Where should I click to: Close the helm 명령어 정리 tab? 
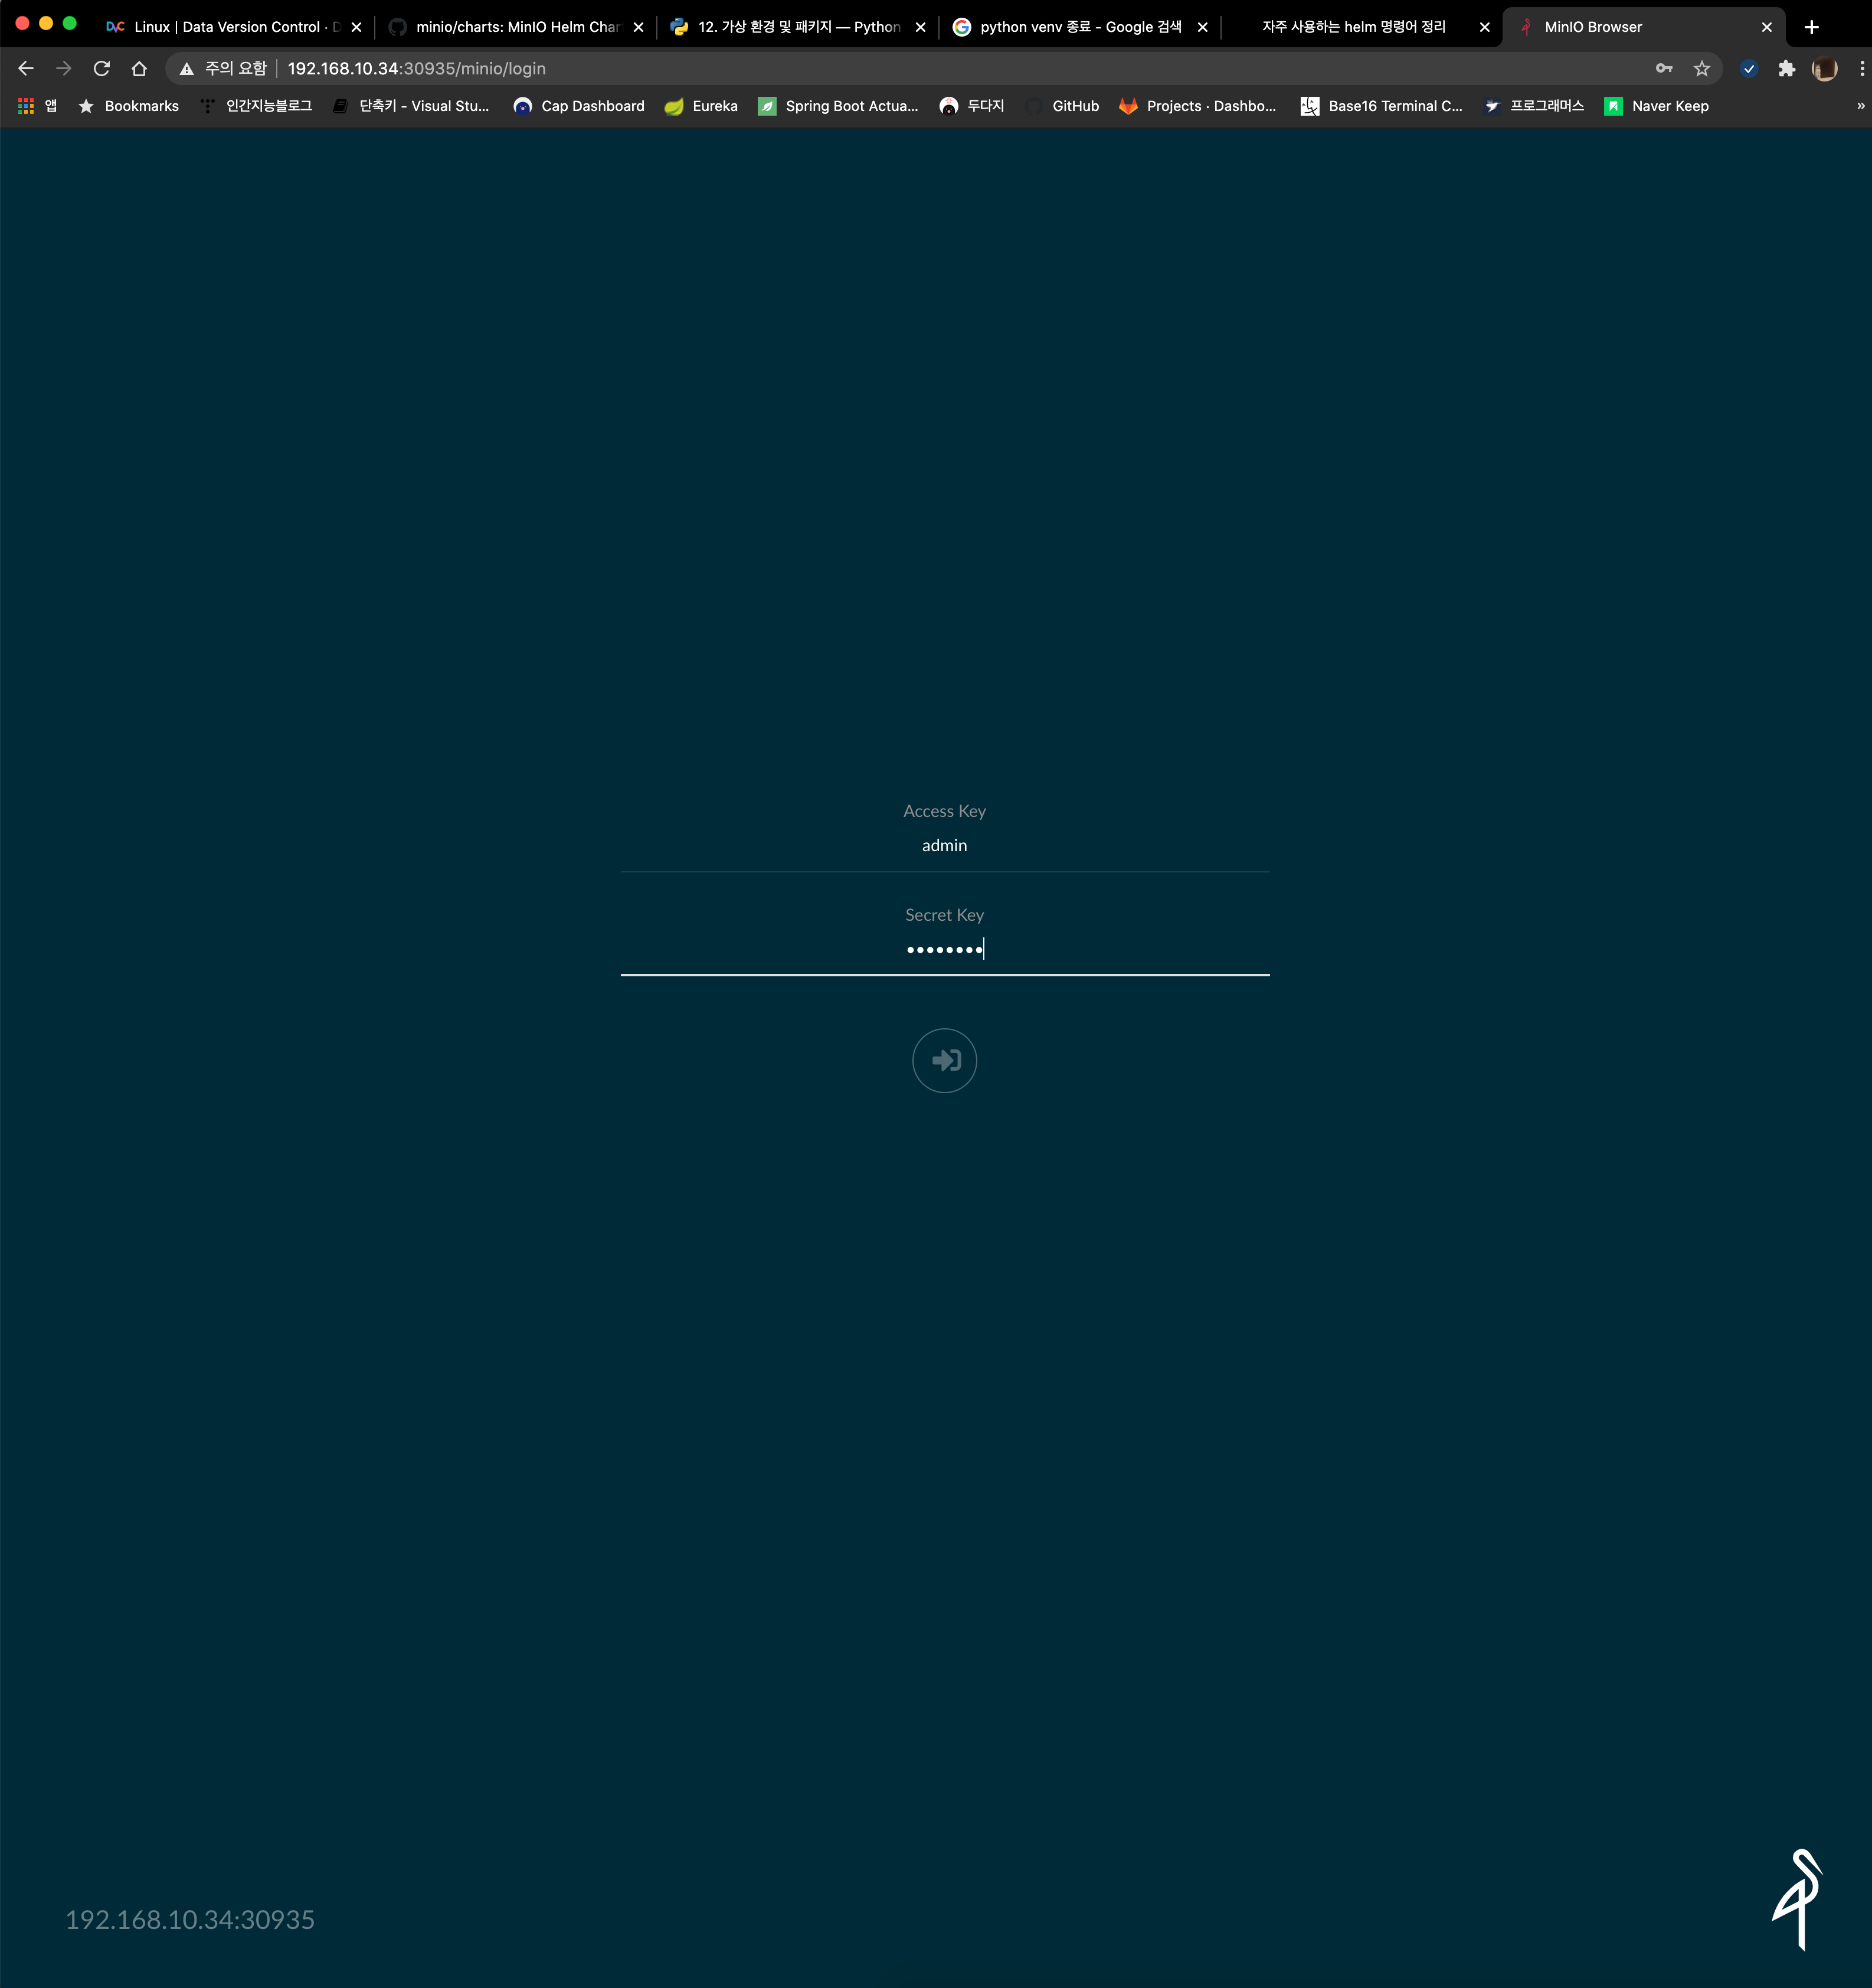[x=1485, y=27]
